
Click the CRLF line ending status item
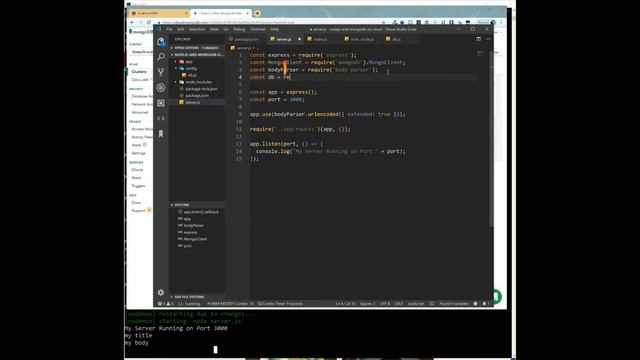pyautogui.click(x=399, y=304)
